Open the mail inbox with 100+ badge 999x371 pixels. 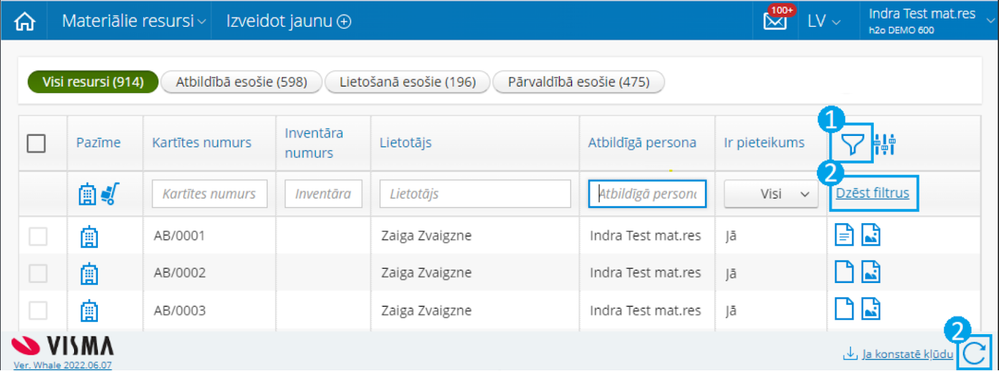775,21
